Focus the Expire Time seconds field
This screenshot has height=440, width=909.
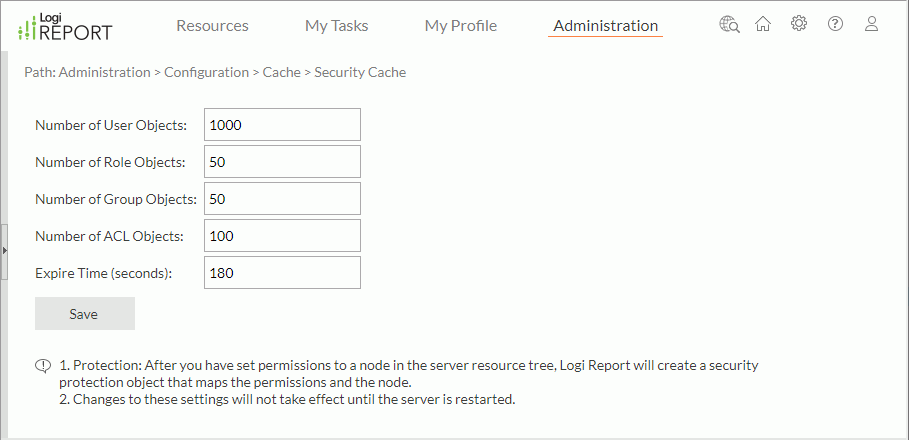click(x=282, y=273)
